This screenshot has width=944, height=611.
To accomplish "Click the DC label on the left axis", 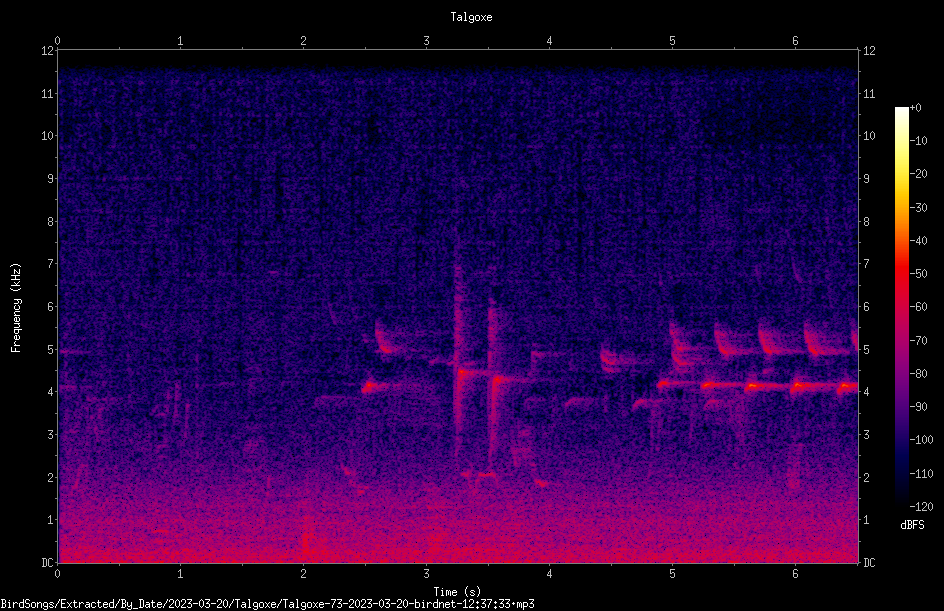I will coord(48,563).
